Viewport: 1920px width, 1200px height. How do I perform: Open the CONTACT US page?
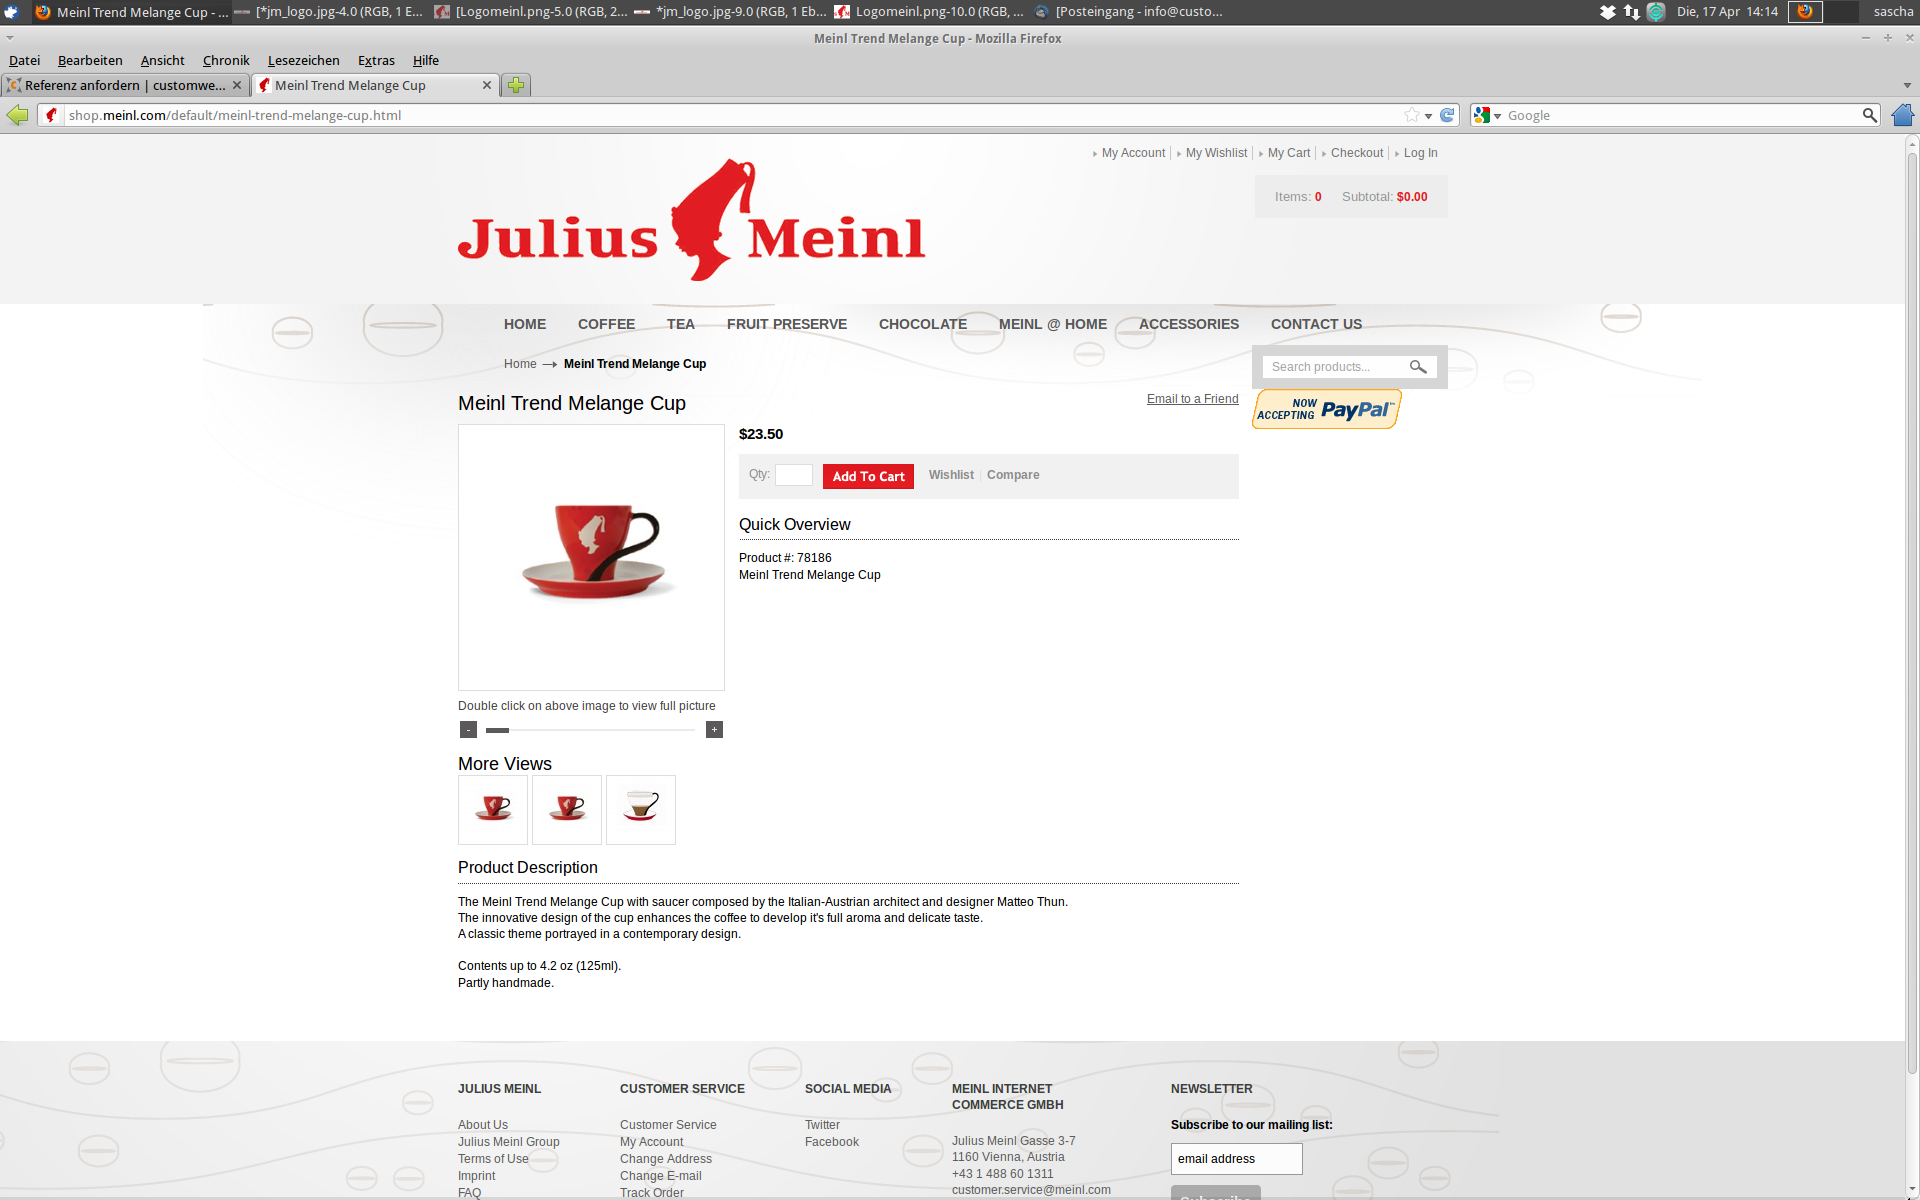click(1316, 324)
